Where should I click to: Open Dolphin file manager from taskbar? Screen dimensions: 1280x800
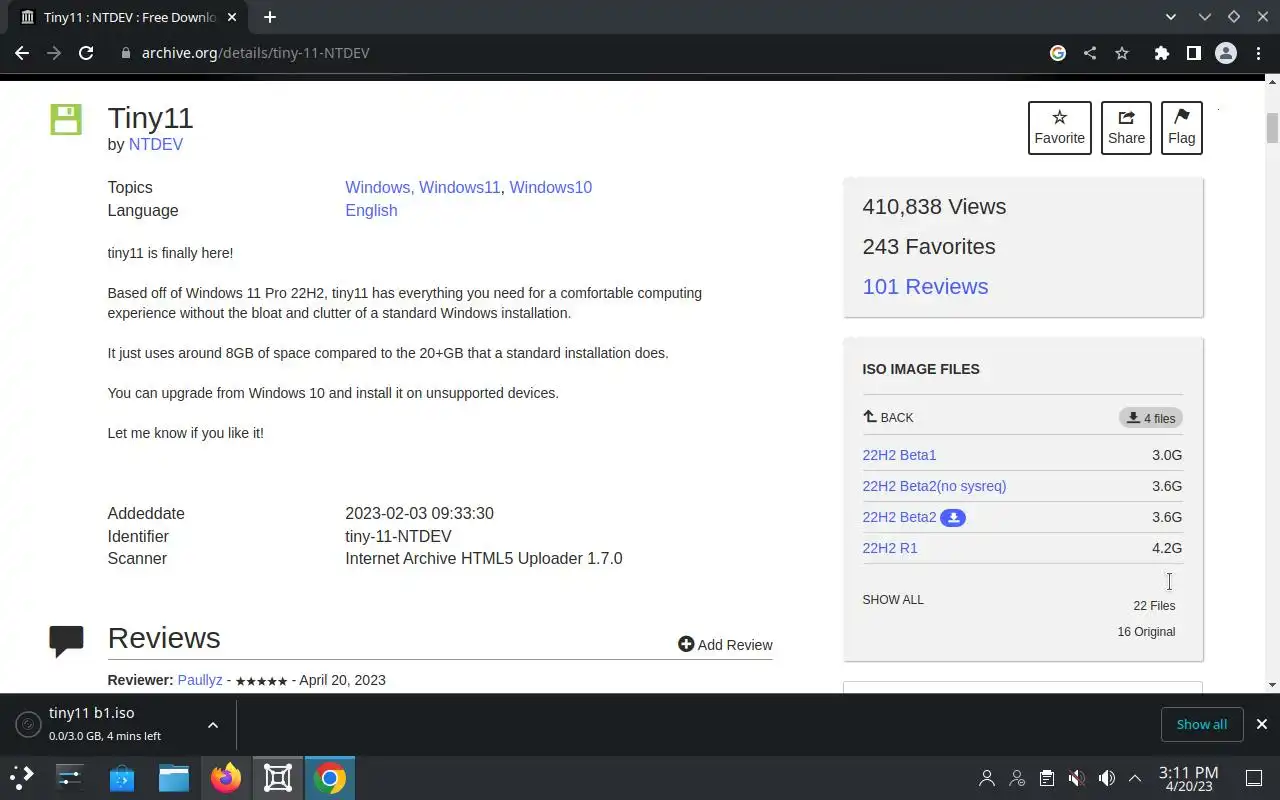pos(174,777)
